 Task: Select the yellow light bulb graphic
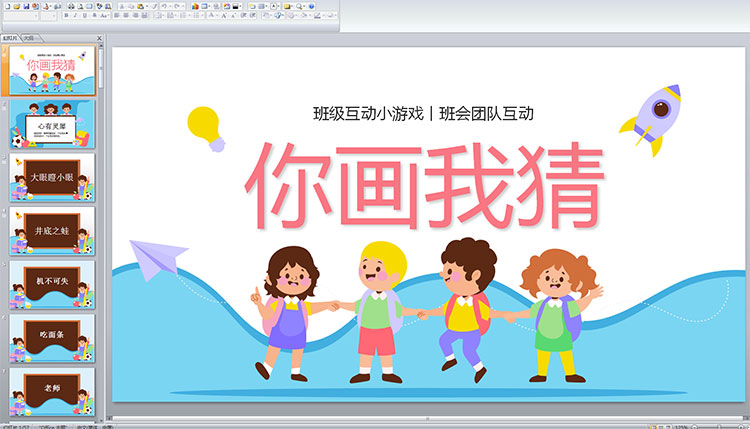pyautogui.click(x=206, y=128)
